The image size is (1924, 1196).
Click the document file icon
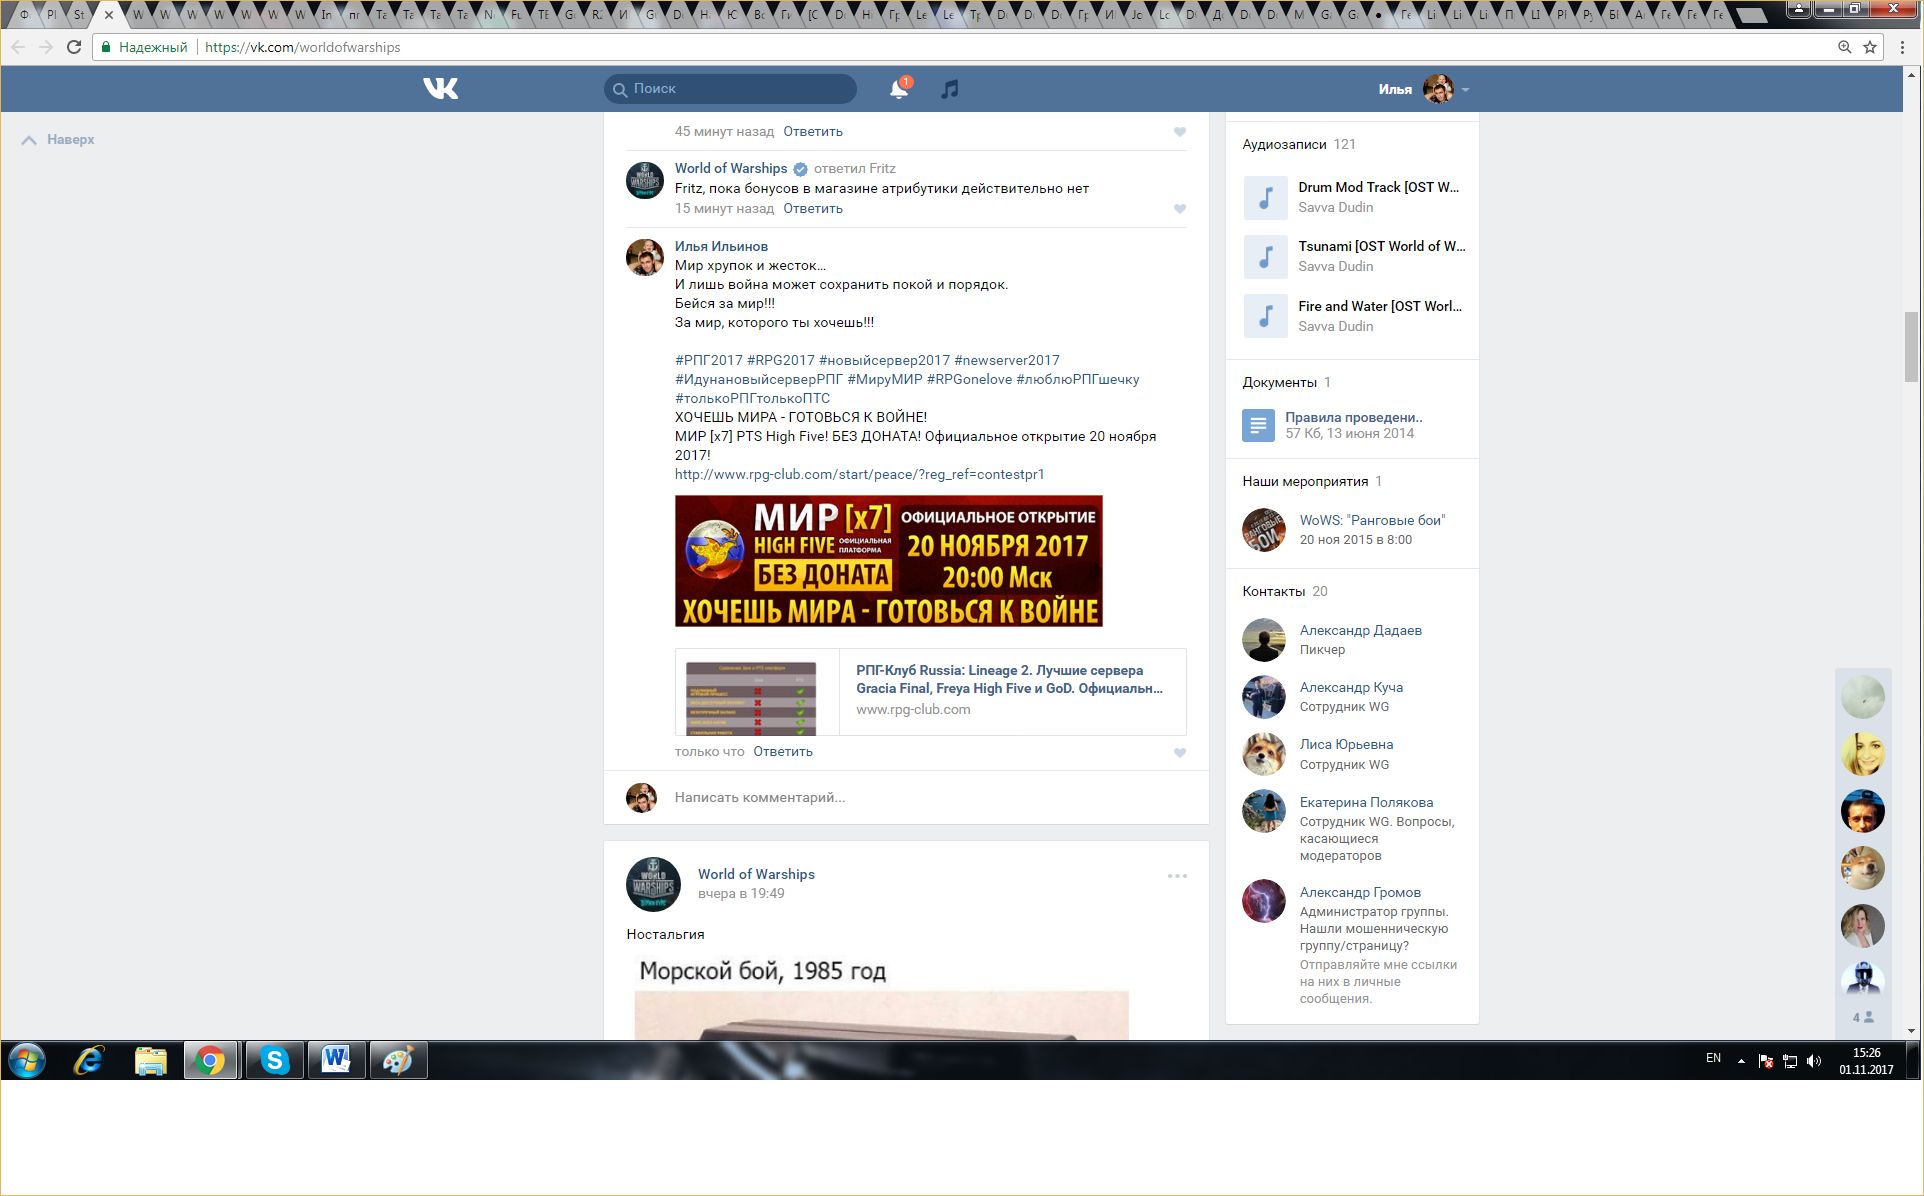(x=1258, y=426)
